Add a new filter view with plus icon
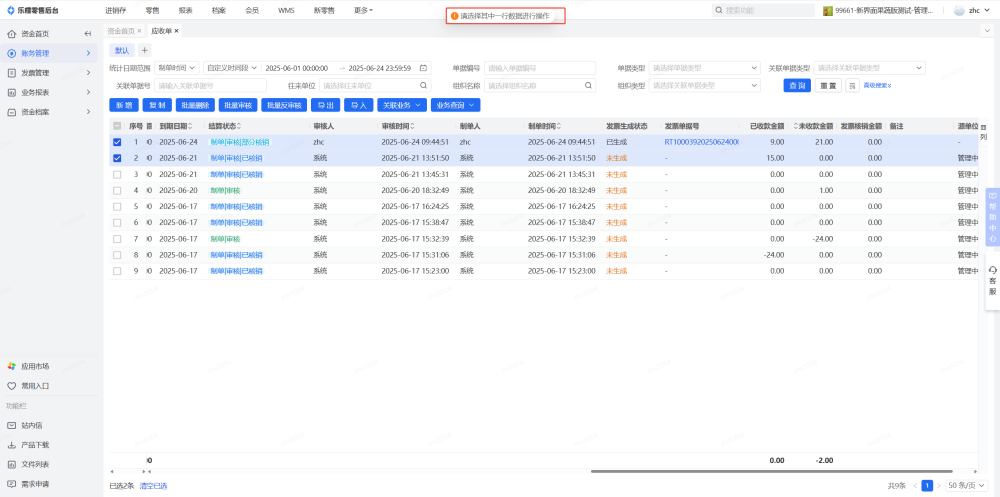Image resolution: width=1000 pixels, height=497 pixels. tap(144, 50)
